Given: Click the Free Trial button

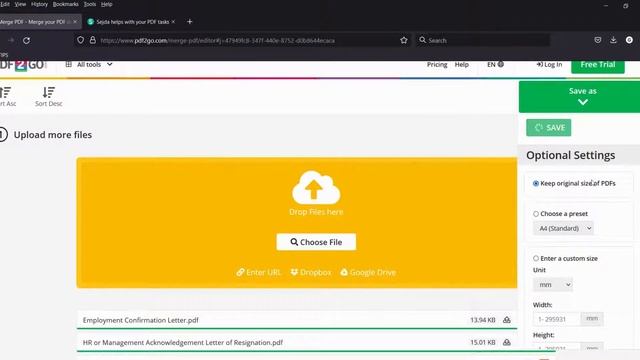Looking at the screenshot, I should tap(598, 65).
